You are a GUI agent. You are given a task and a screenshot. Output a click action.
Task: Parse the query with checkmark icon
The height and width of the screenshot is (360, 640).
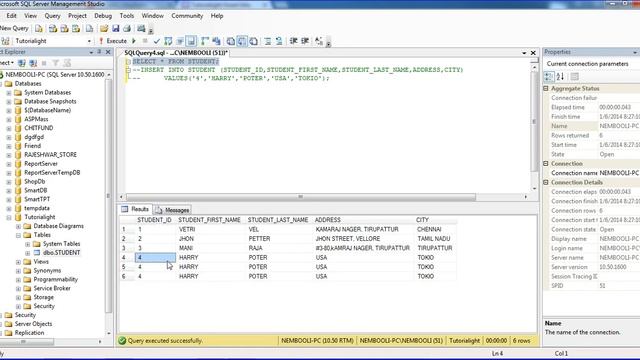pyautogui.click(x=156, y=41)
